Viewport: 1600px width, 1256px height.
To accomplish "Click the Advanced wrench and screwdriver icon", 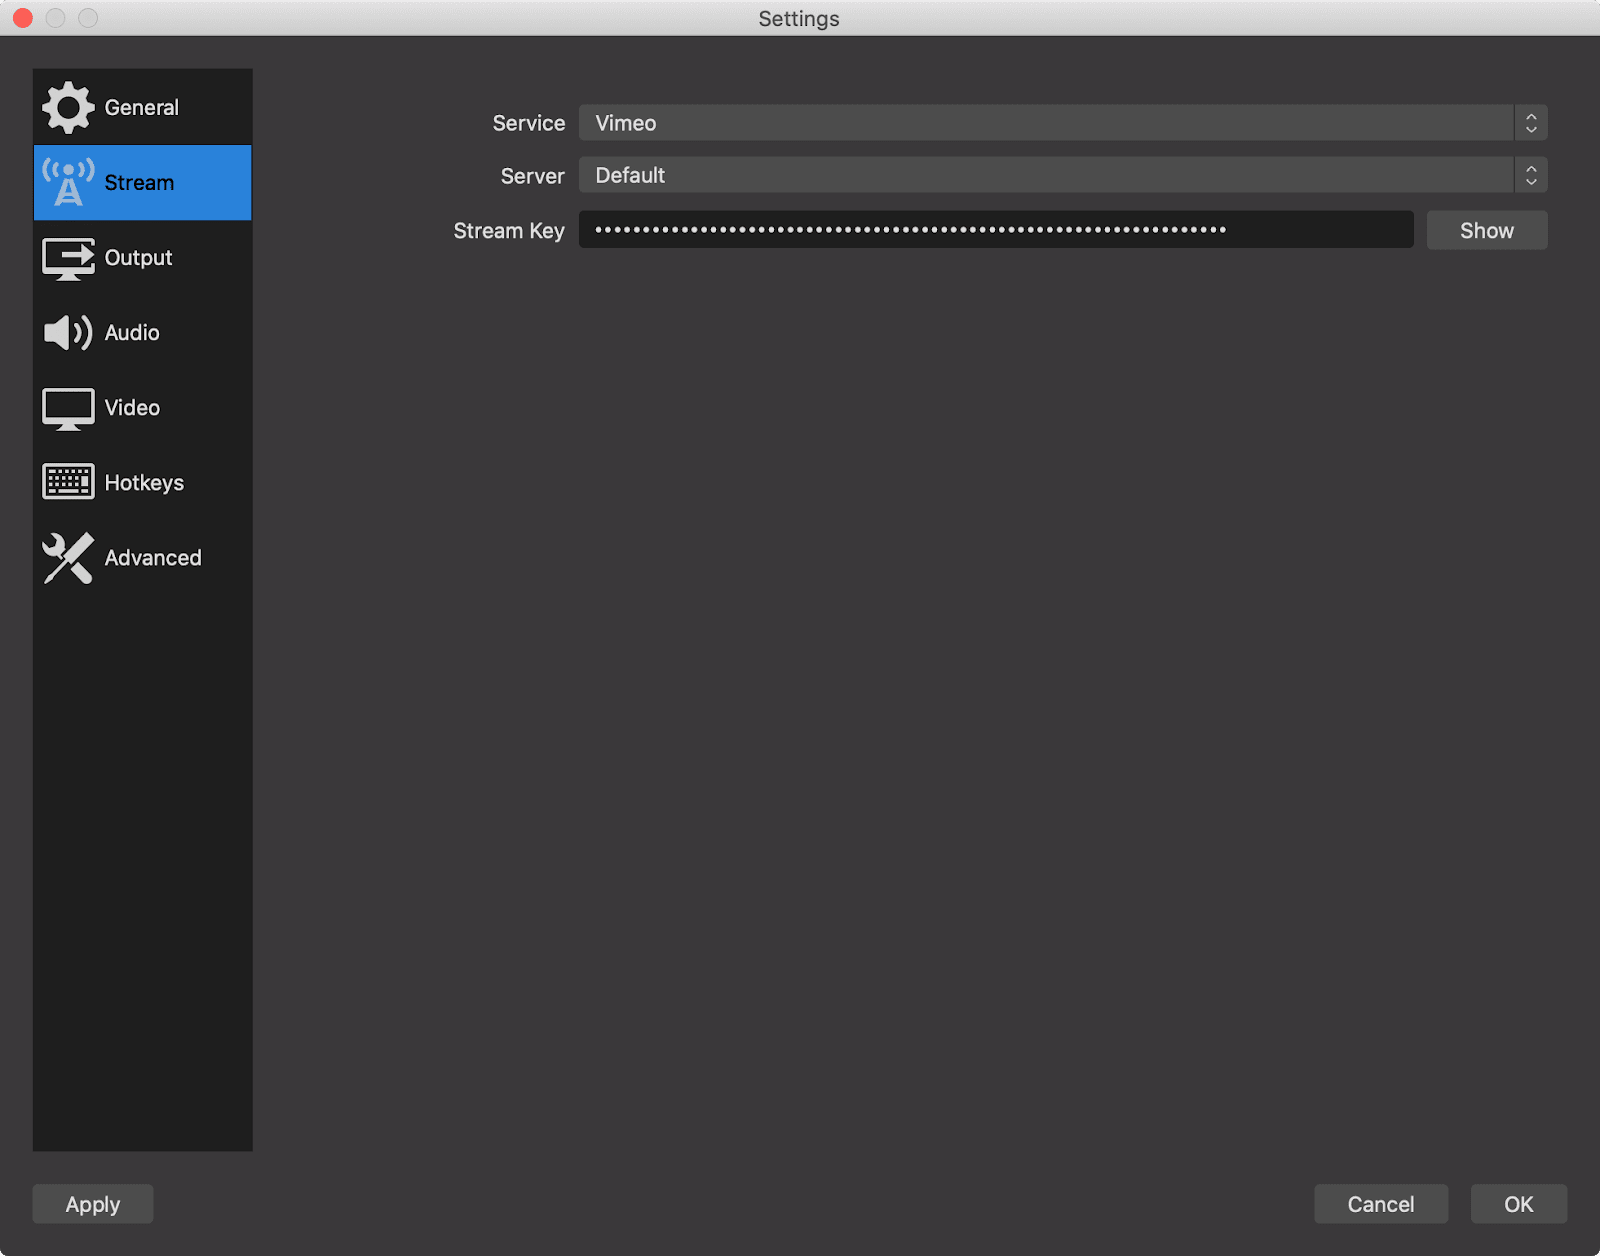I will tap(68, 558).
